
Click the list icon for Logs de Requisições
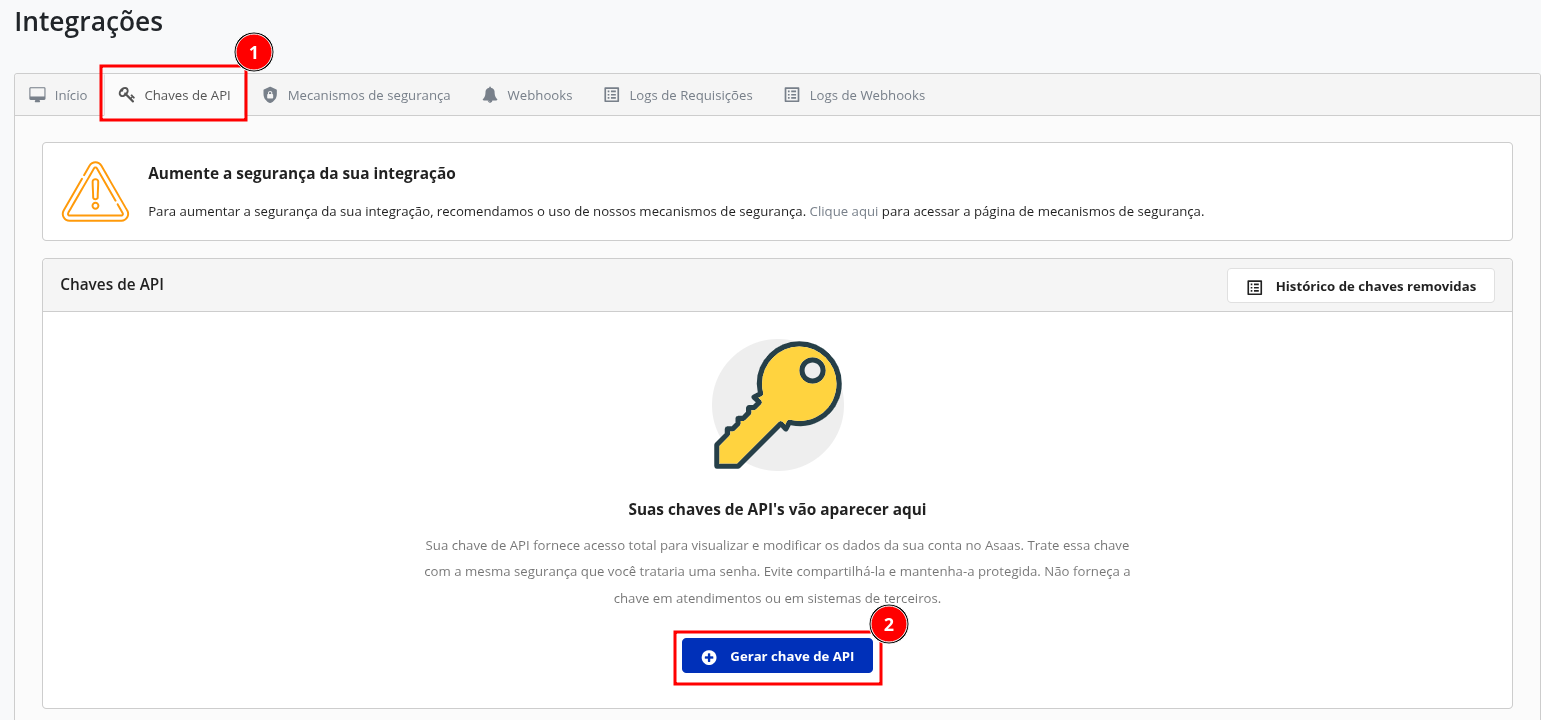612,95
